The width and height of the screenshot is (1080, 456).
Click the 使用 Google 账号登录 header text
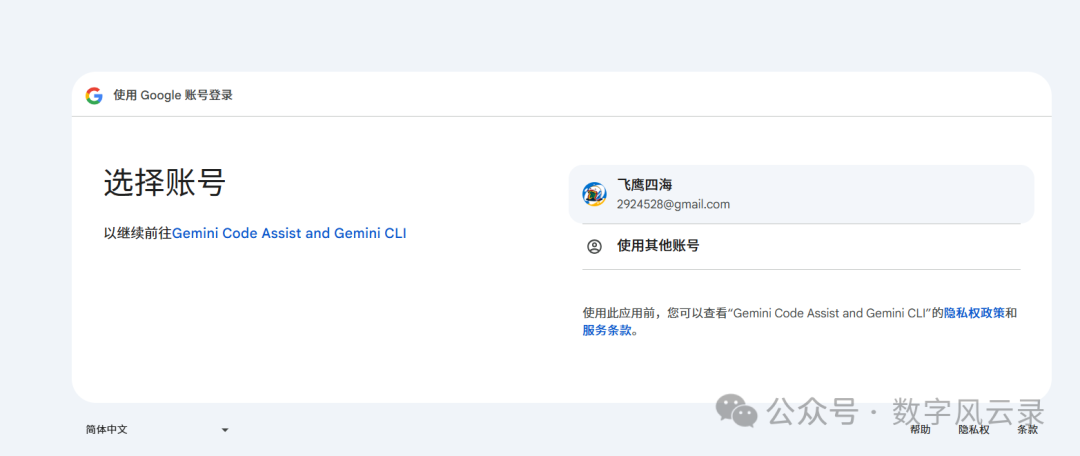click(x=173, y=96)
